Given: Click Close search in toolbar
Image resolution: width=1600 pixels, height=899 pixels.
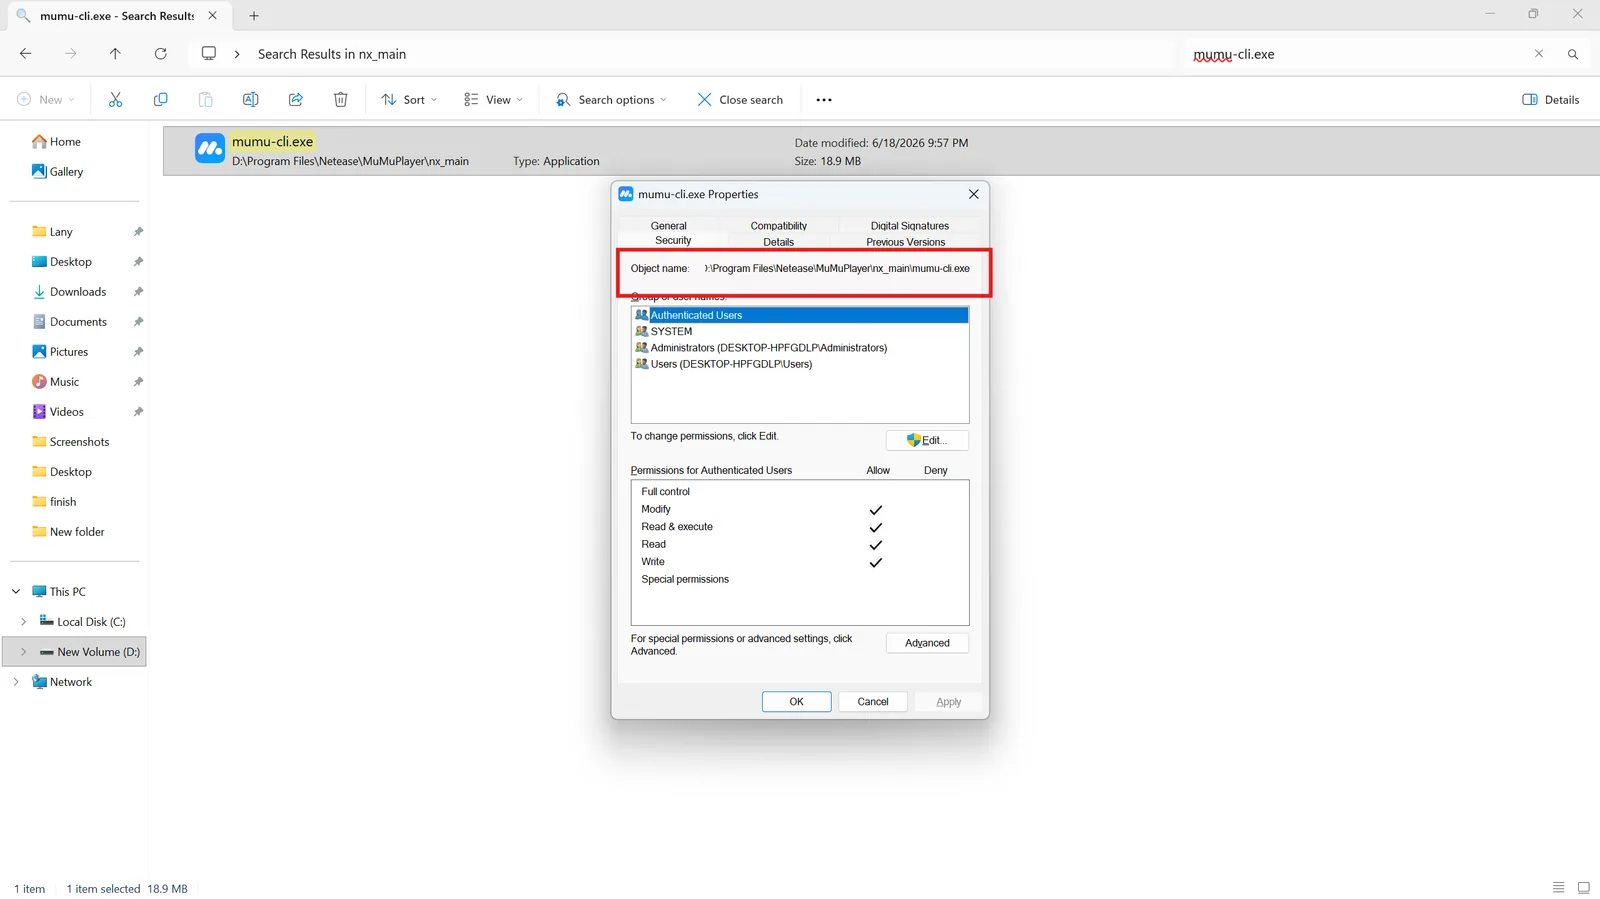Looking at the screenshot, I should pos(740,100).
